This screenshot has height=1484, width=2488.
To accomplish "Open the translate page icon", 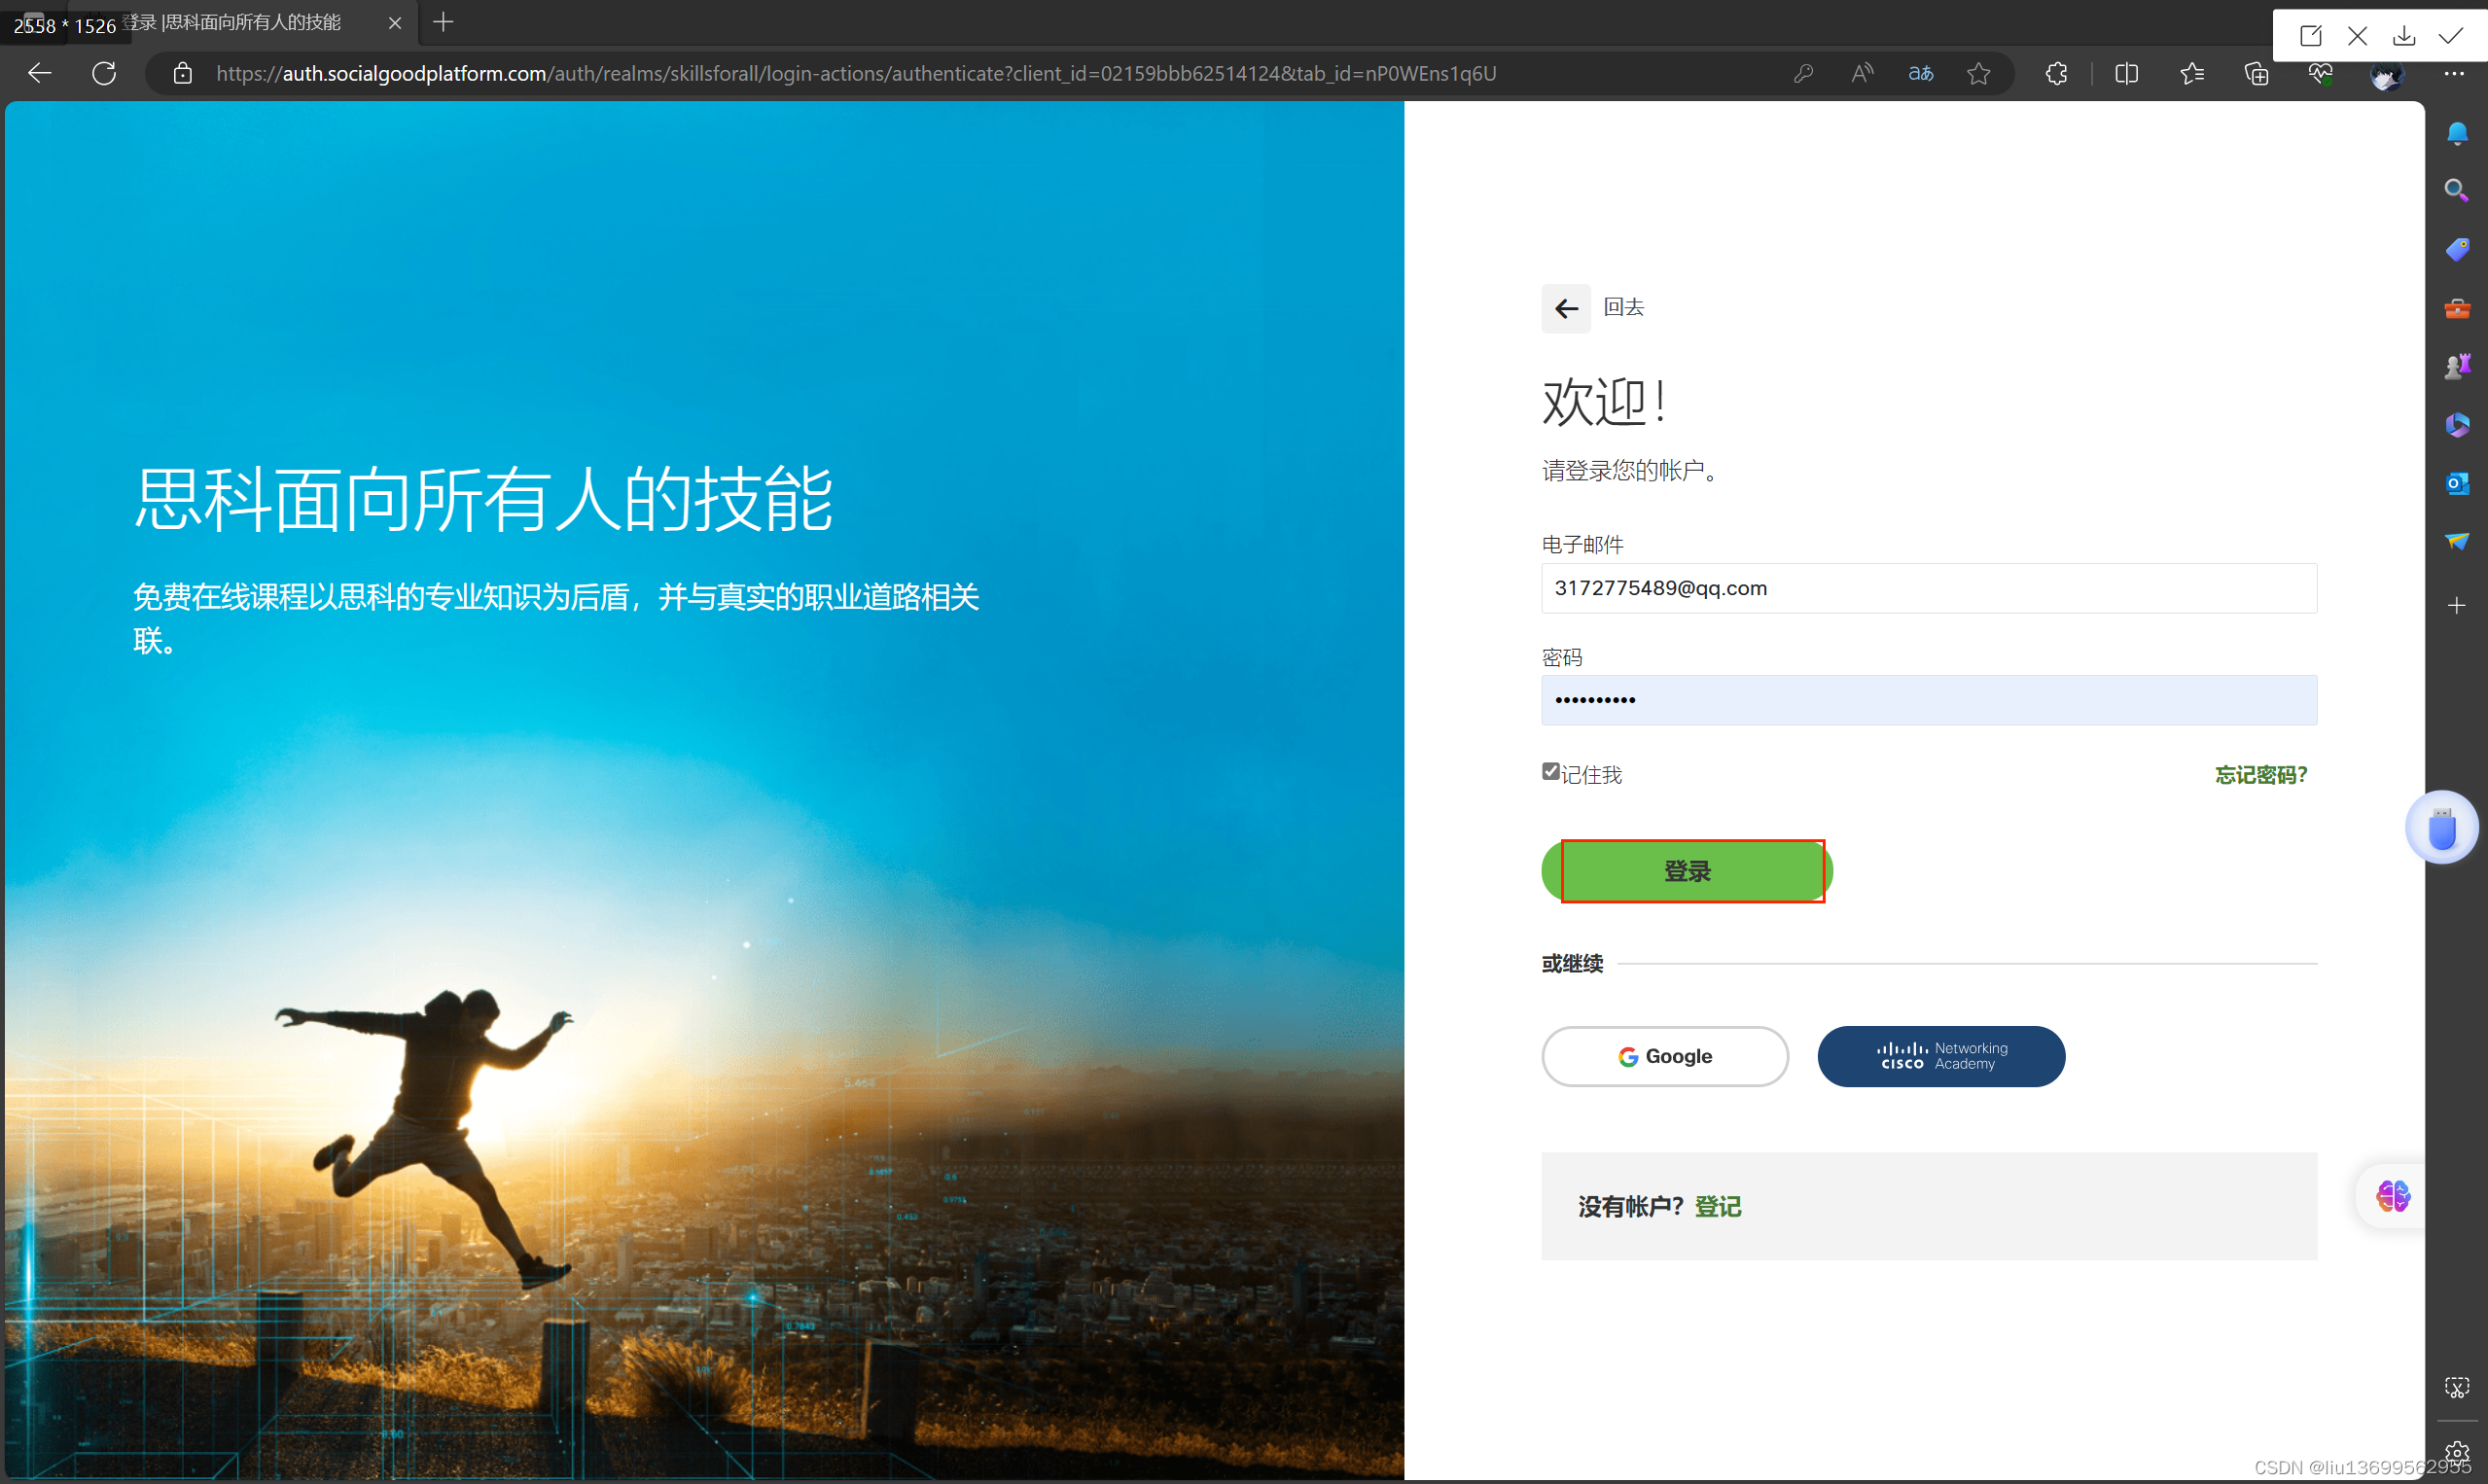I will [x=1920, y=73].
